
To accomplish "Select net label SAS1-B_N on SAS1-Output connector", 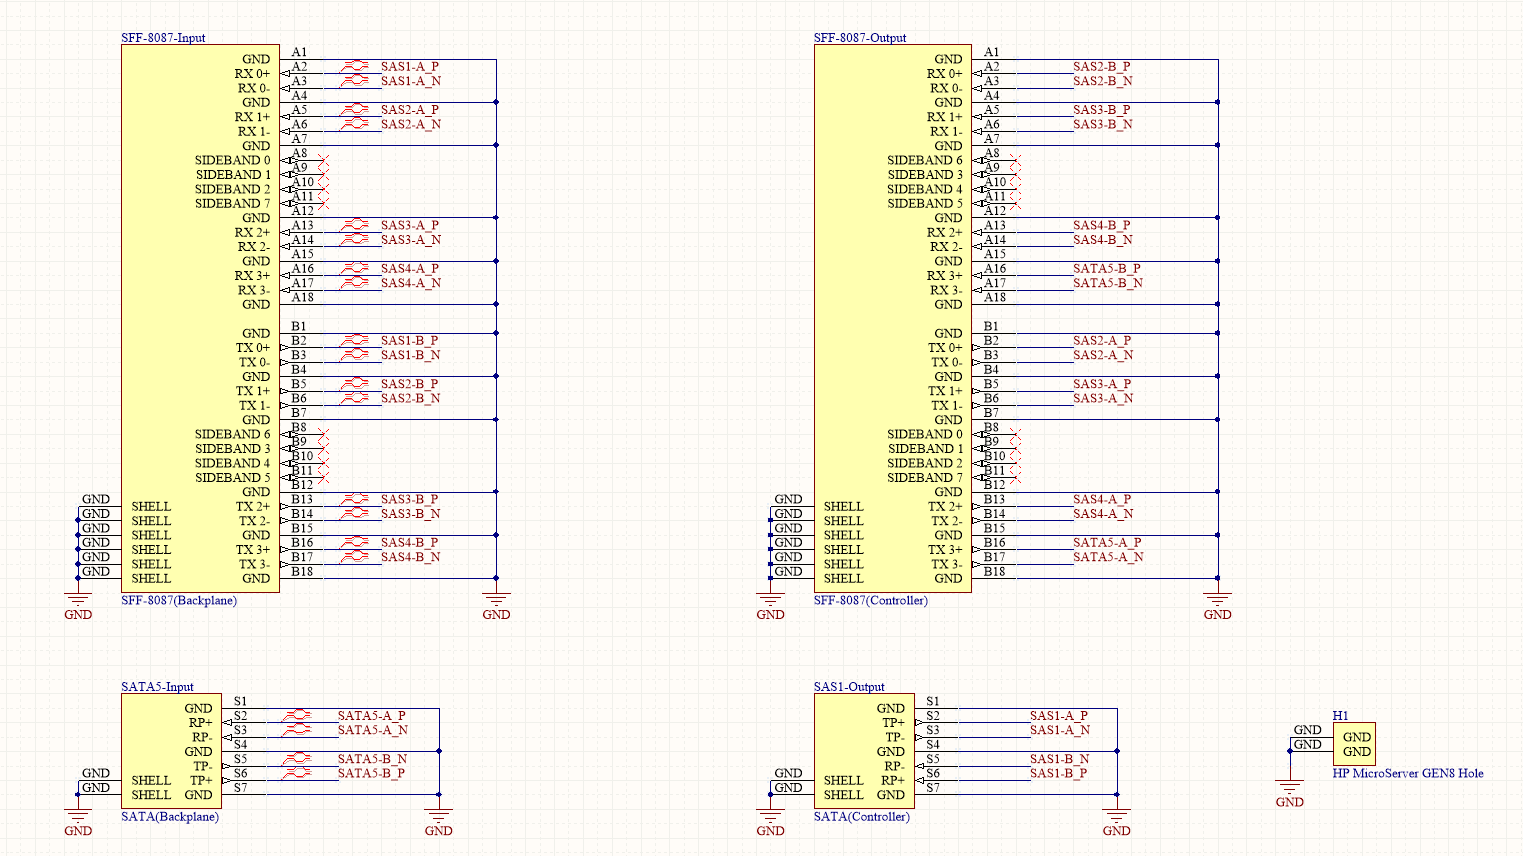I will (1060, 759).
